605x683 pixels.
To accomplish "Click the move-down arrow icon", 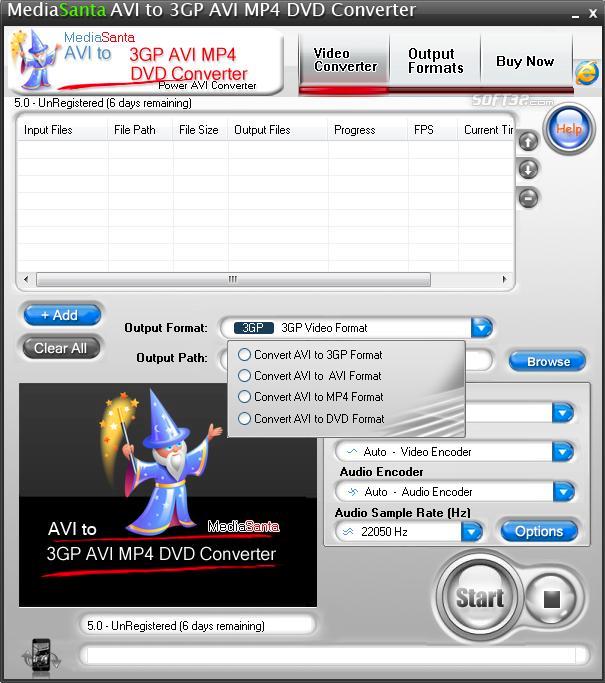I will coord(528,169).
